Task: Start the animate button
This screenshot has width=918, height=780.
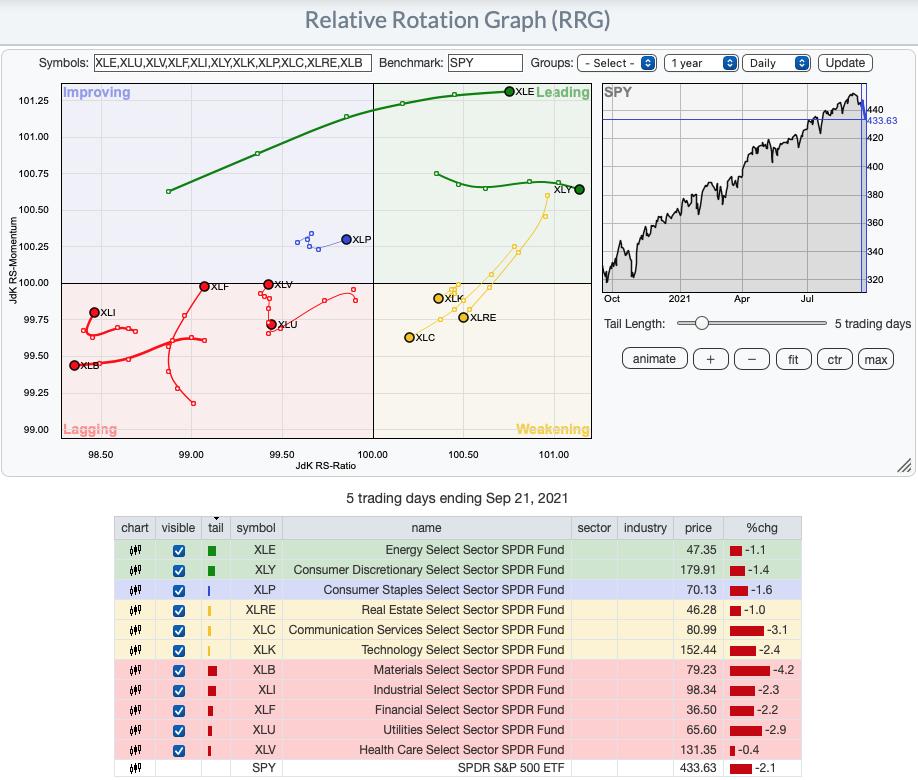Action: tap(654, 359)
